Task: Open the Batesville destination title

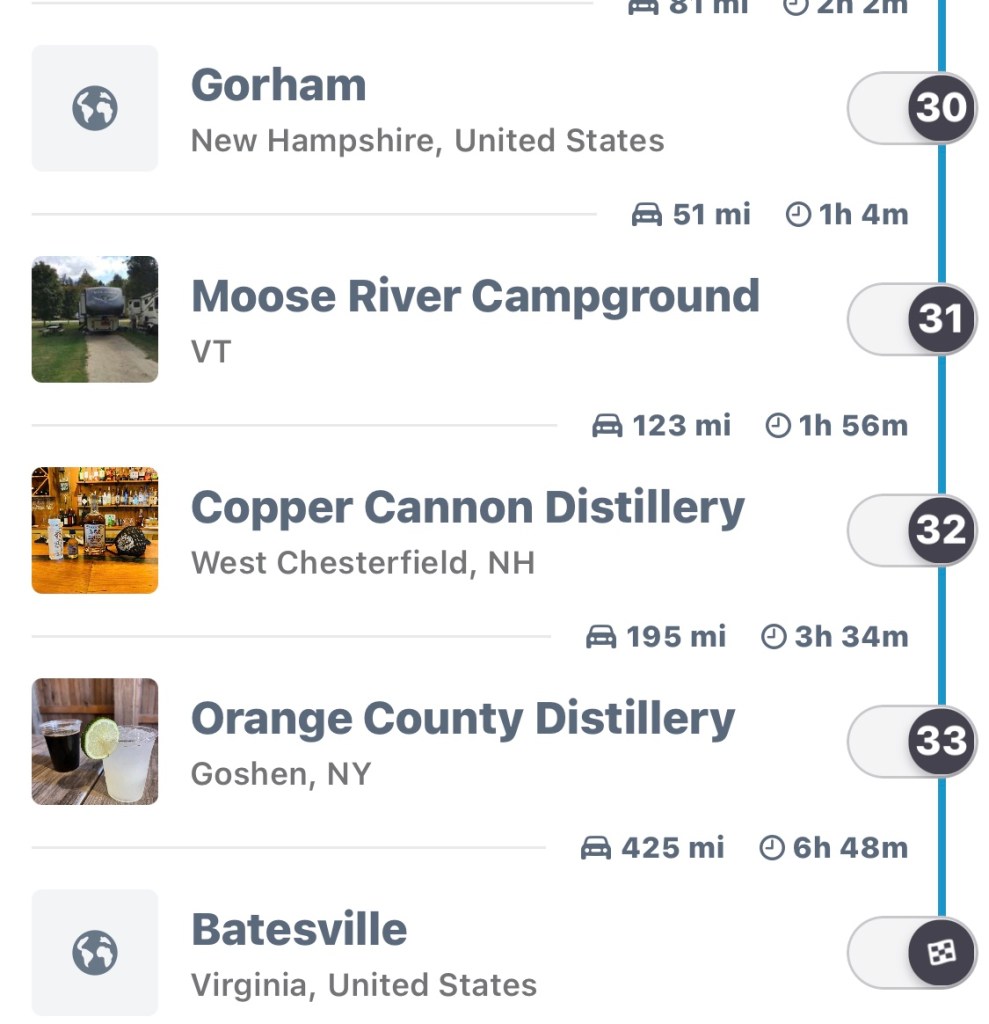Action: [299, 930]
